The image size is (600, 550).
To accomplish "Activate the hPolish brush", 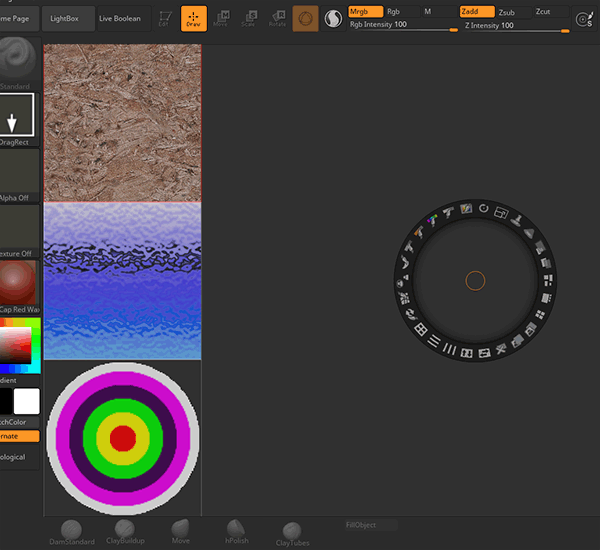I will (237, 529).
